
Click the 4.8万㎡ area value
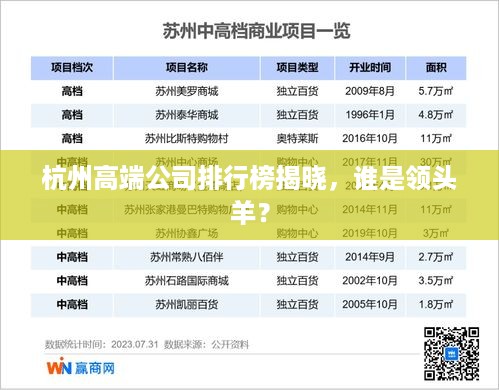(436, 115)
